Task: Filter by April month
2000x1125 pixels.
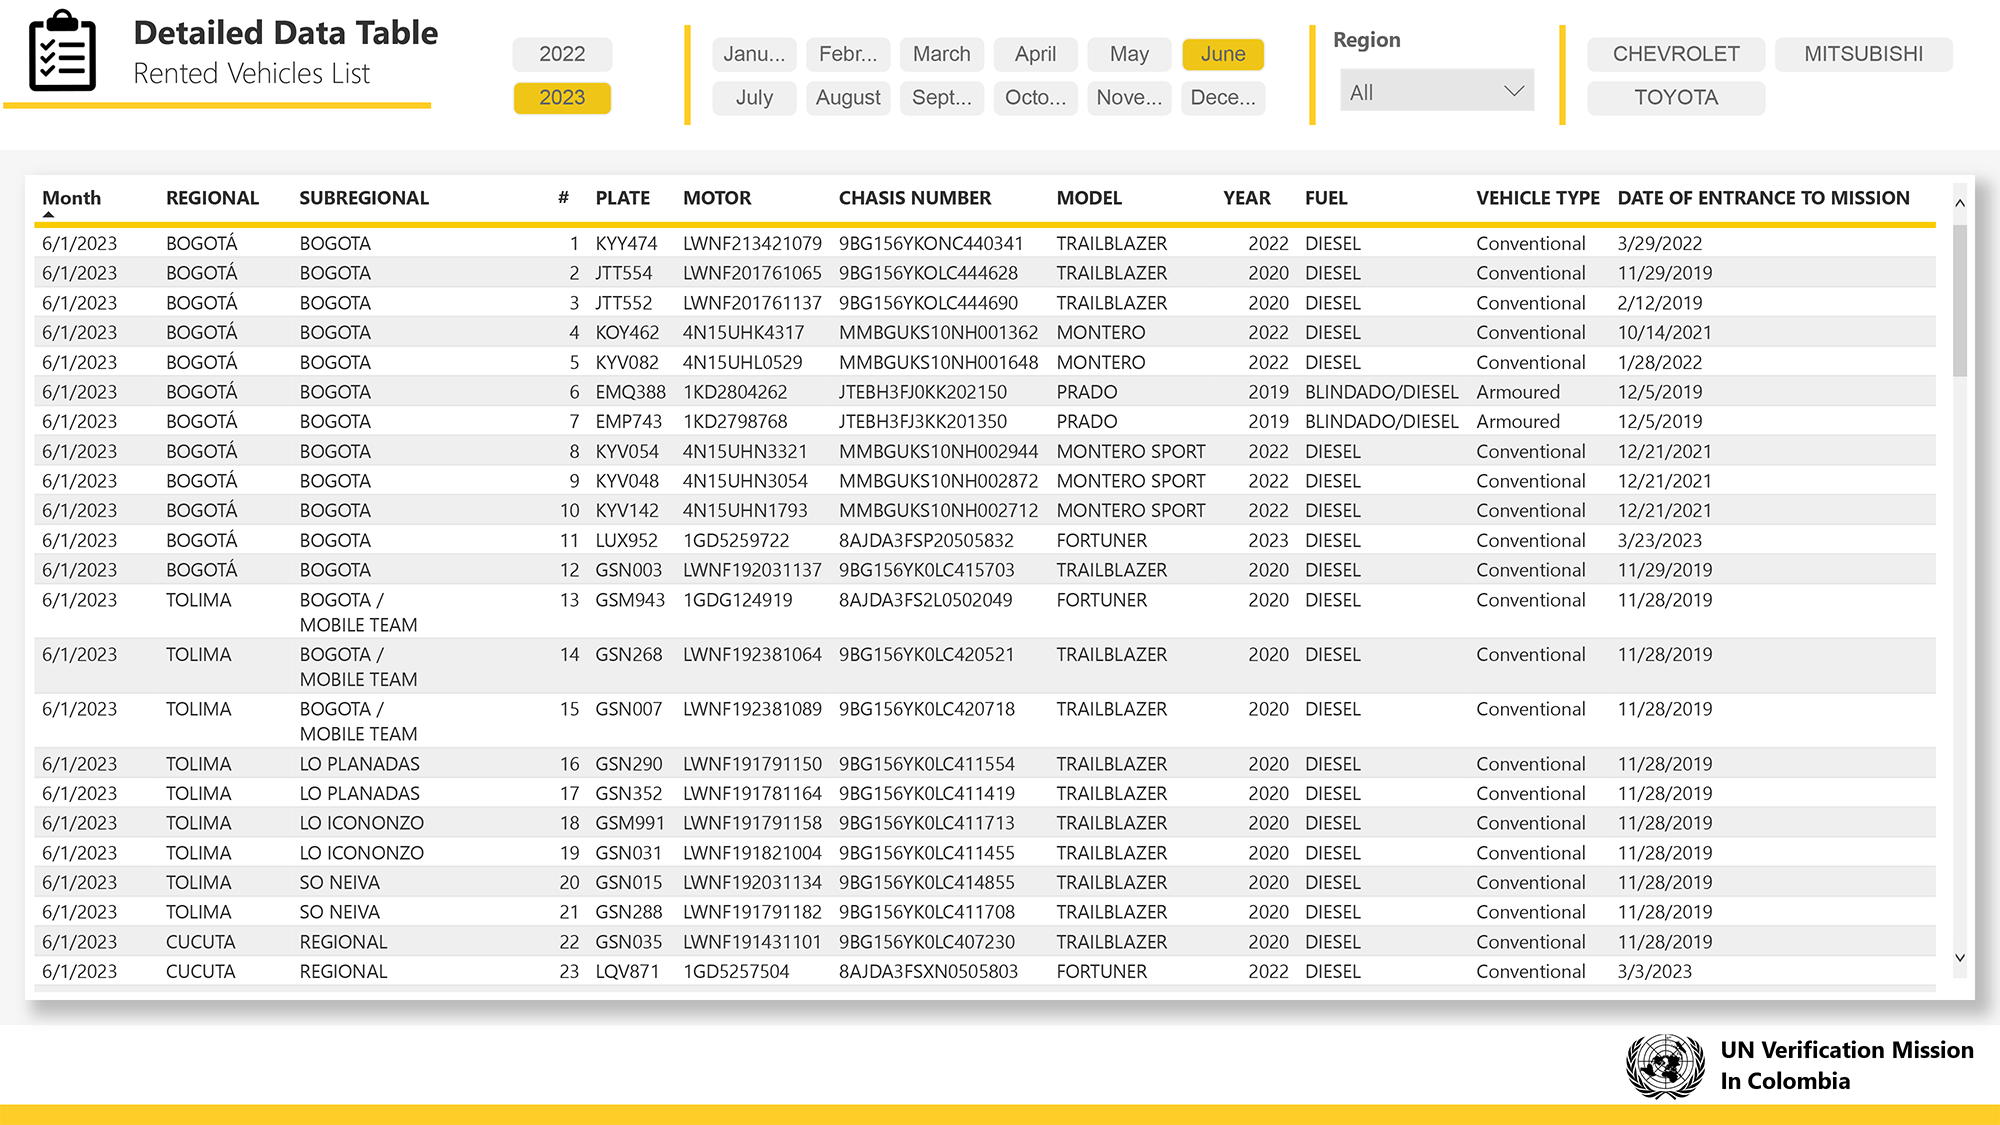Action: pyautogui.click(x=1036, y=54)
